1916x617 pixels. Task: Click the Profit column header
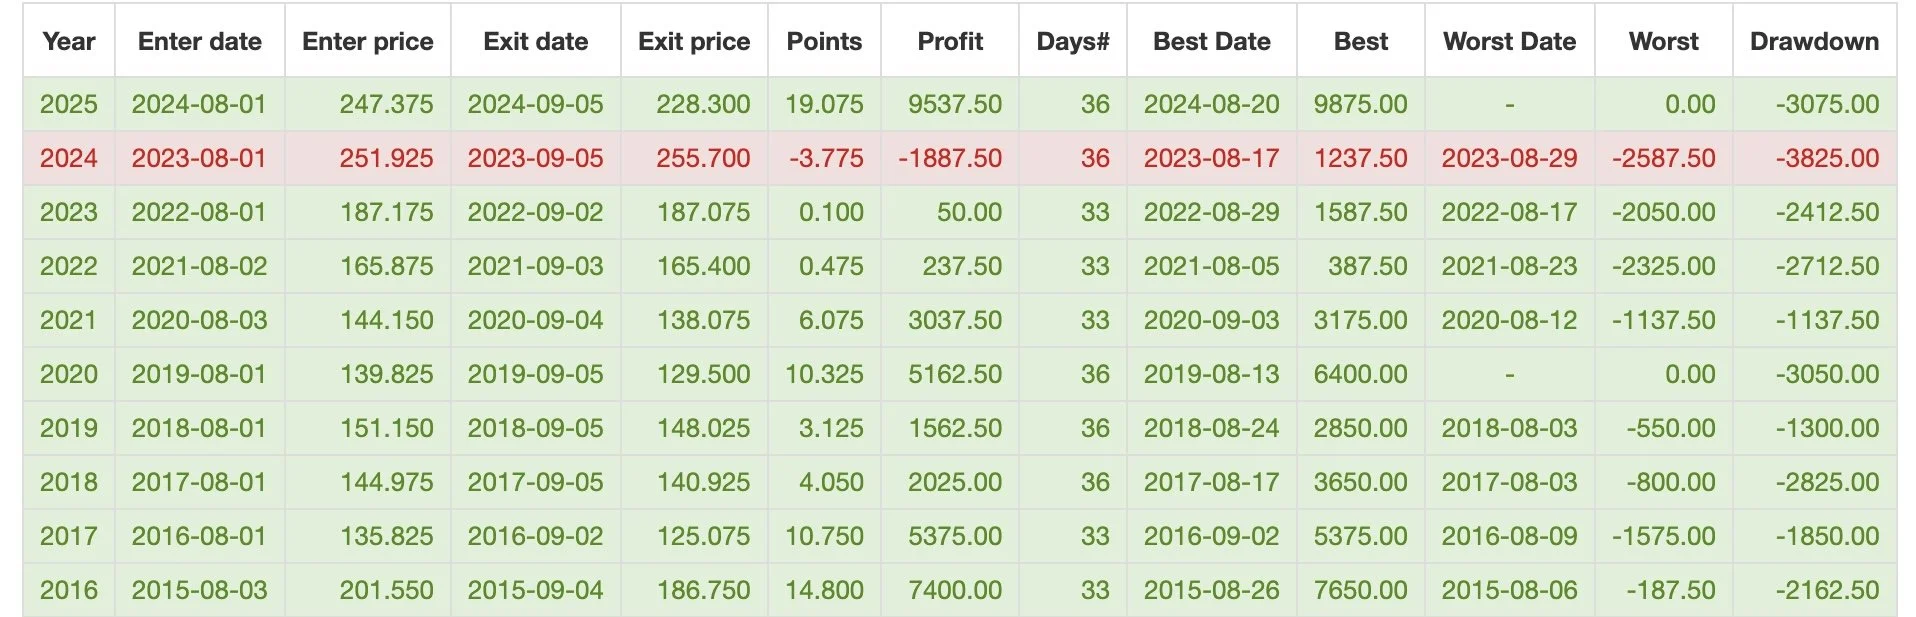pos(950,41)
